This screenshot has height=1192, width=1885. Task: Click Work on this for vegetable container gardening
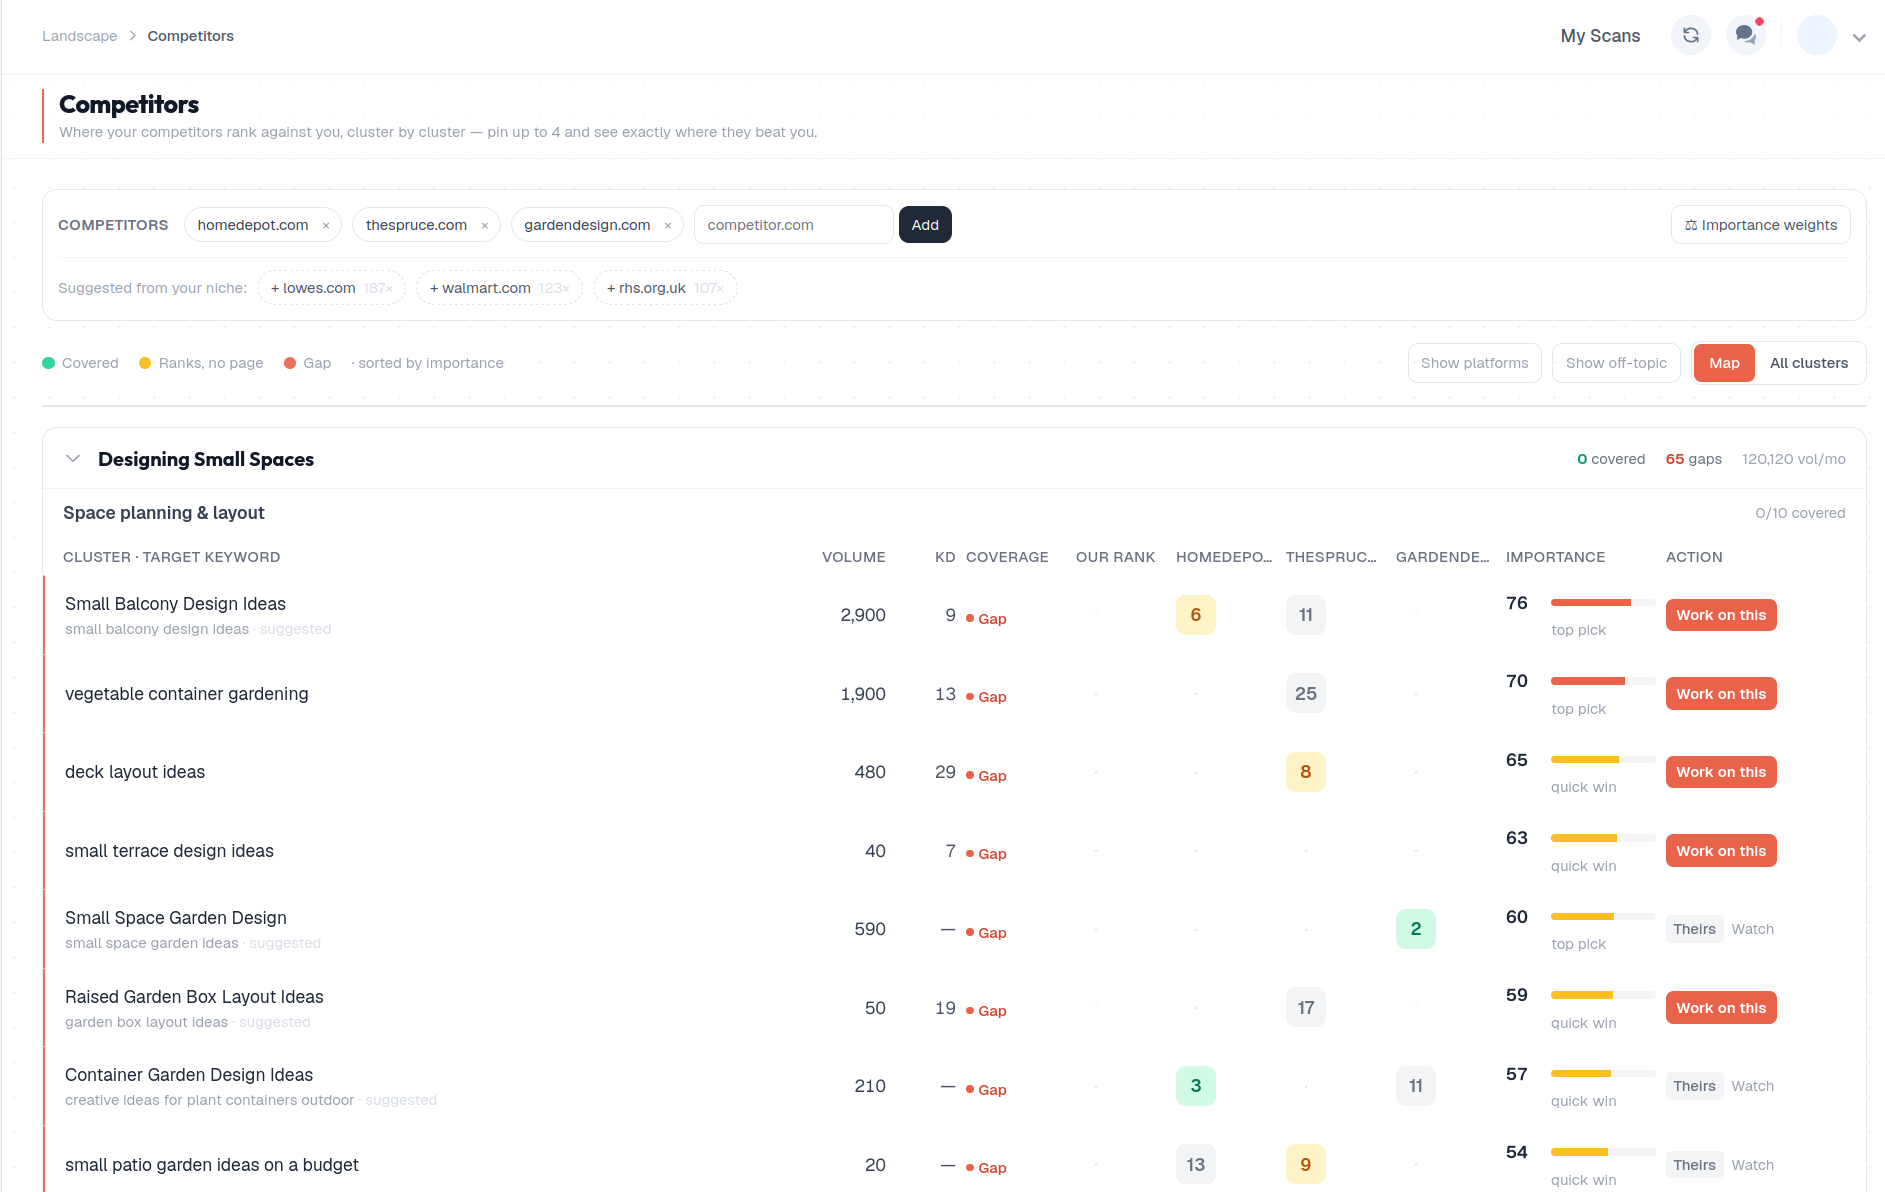1721,694
